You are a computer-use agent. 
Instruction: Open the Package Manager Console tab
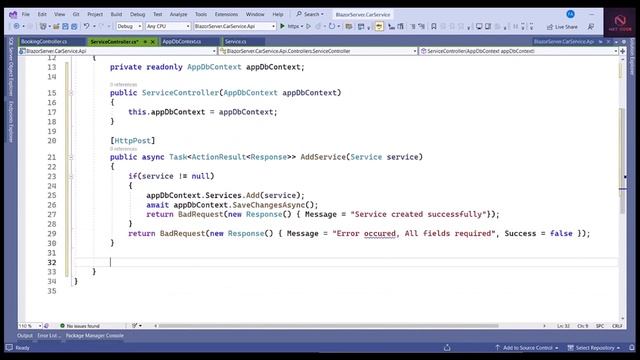pos(95,336)
